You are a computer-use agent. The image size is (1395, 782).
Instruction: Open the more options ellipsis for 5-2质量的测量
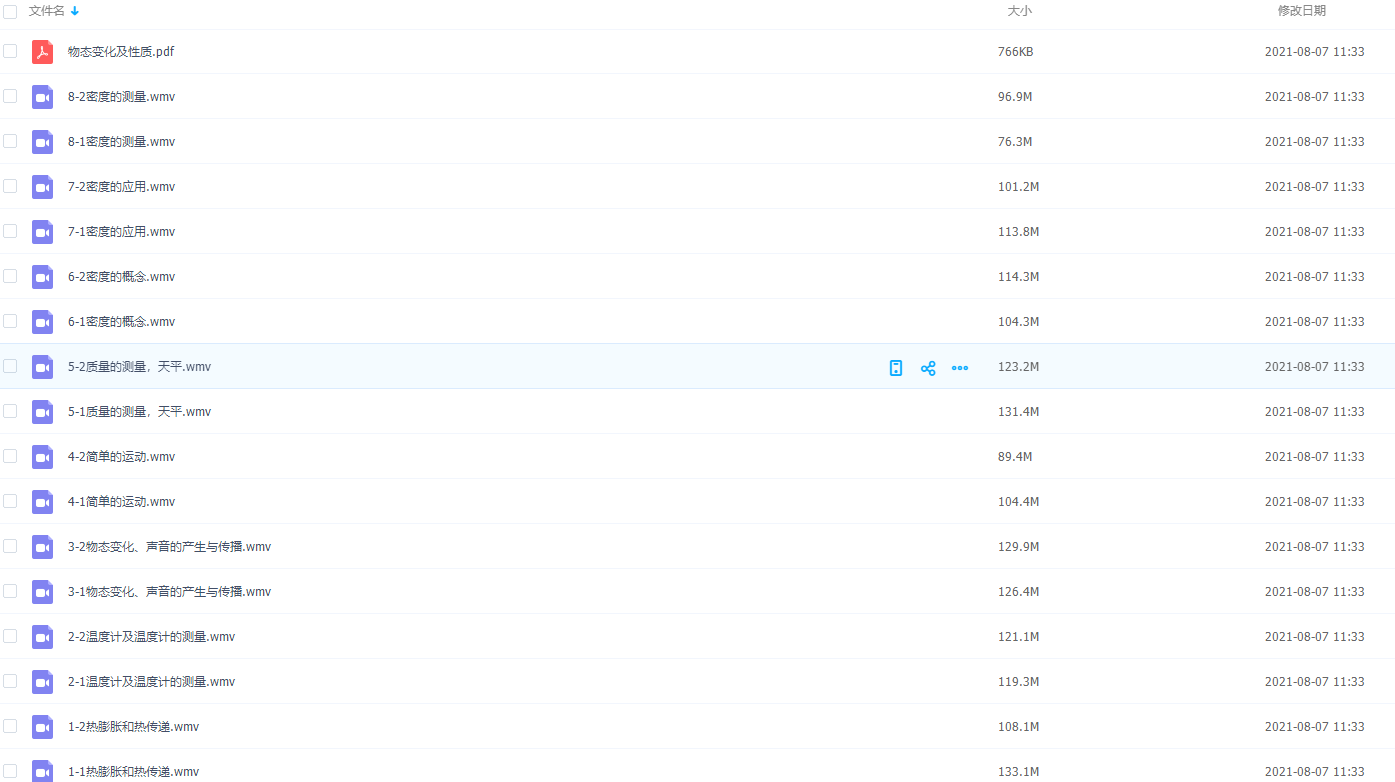(x=960, y=368)
